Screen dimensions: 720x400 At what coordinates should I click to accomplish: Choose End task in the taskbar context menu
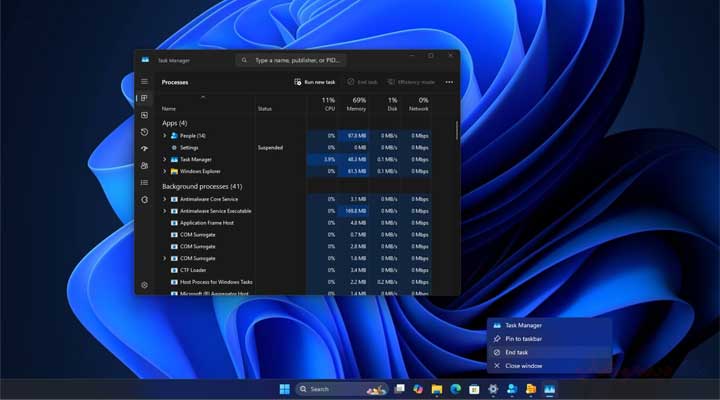click(549, 352)
